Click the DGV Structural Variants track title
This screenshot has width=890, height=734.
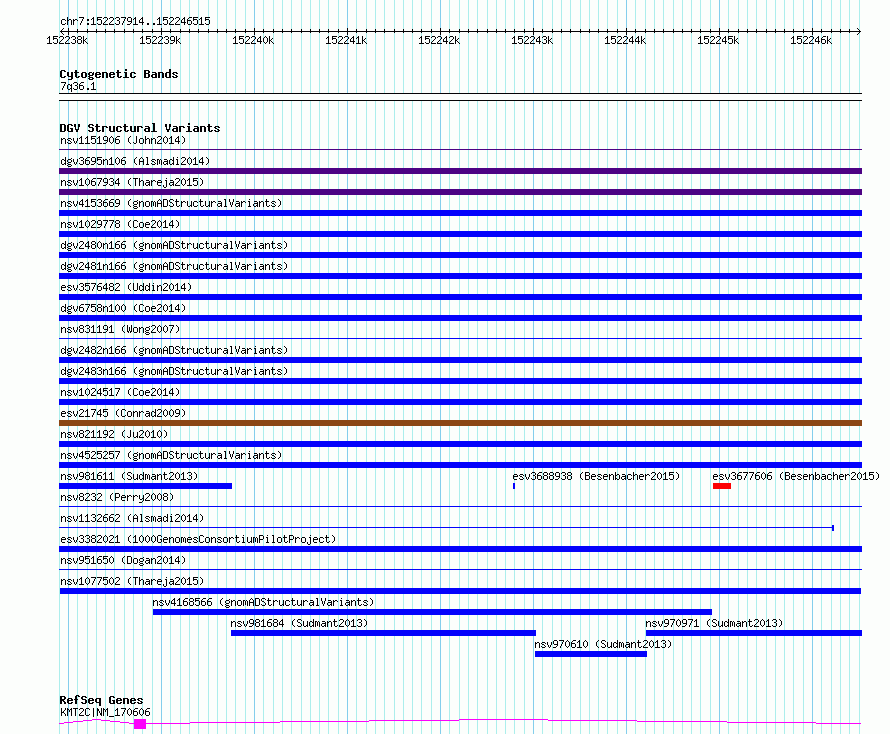(140, 128)
